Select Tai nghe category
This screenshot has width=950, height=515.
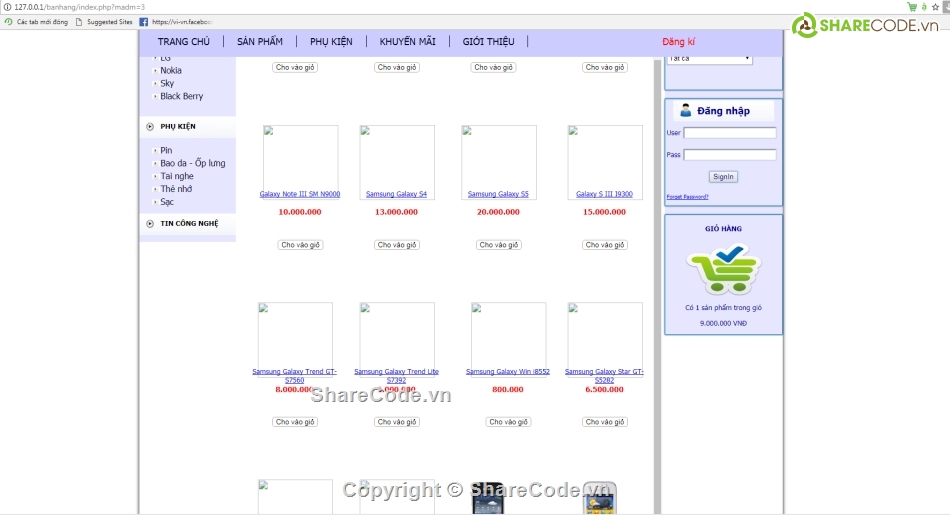177,176
